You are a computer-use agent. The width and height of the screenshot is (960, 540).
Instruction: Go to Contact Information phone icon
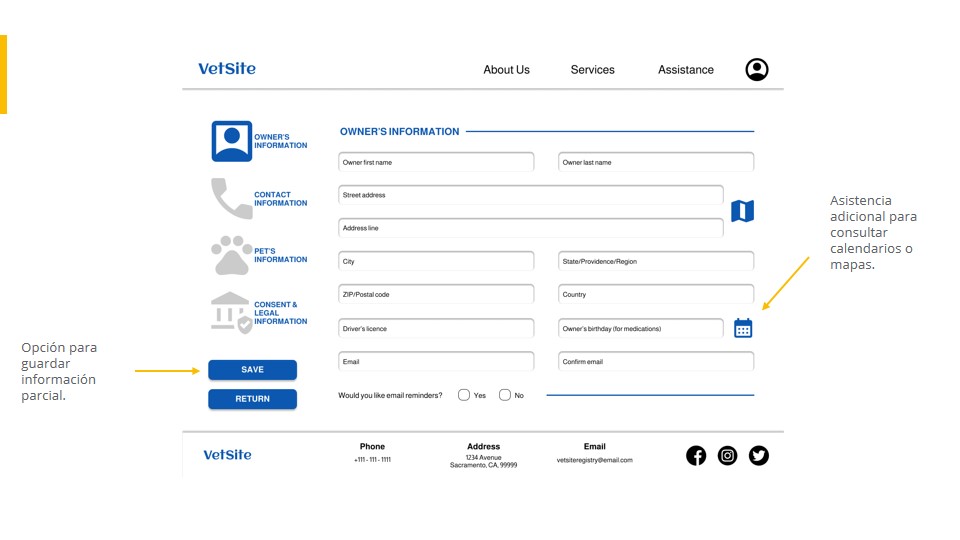(x=231, y=198)
